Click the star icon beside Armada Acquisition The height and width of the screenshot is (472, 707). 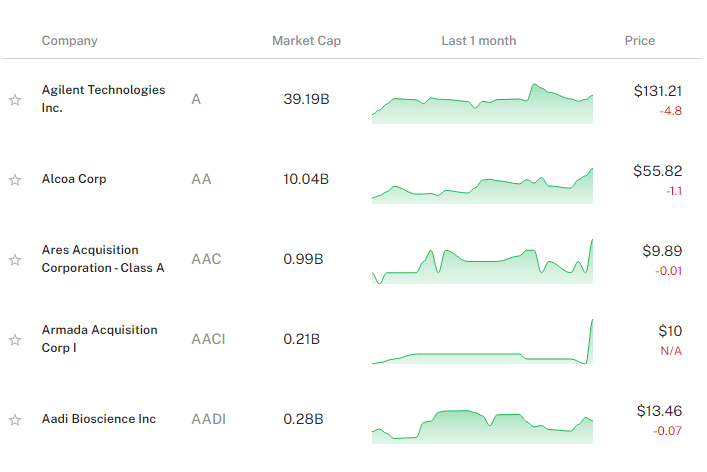[x=15, y=340]
